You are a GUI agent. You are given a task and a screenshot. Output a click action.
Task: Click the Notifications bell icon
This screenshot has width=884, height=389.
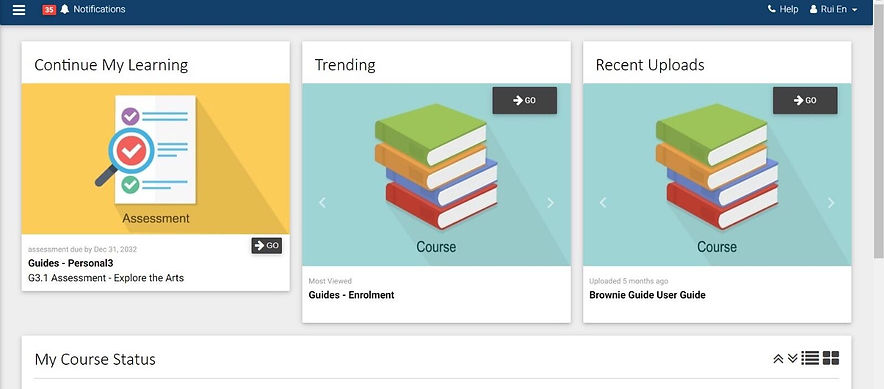65,10
